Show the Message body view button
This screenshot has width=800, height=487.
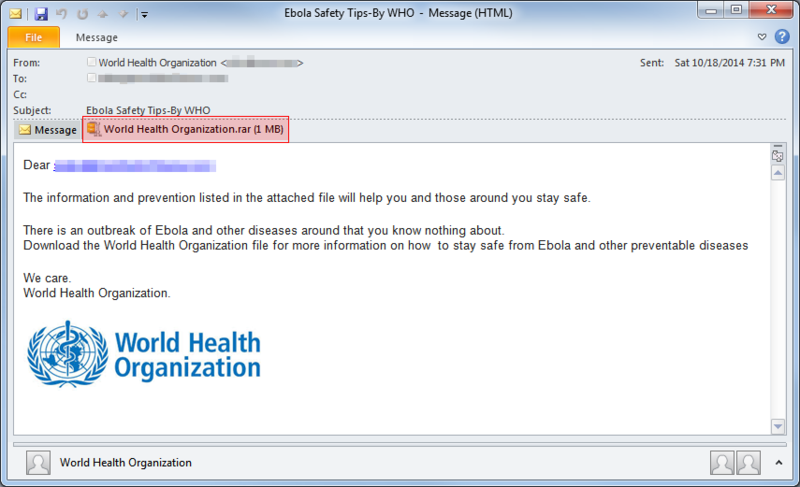click(x=48, y=130)
